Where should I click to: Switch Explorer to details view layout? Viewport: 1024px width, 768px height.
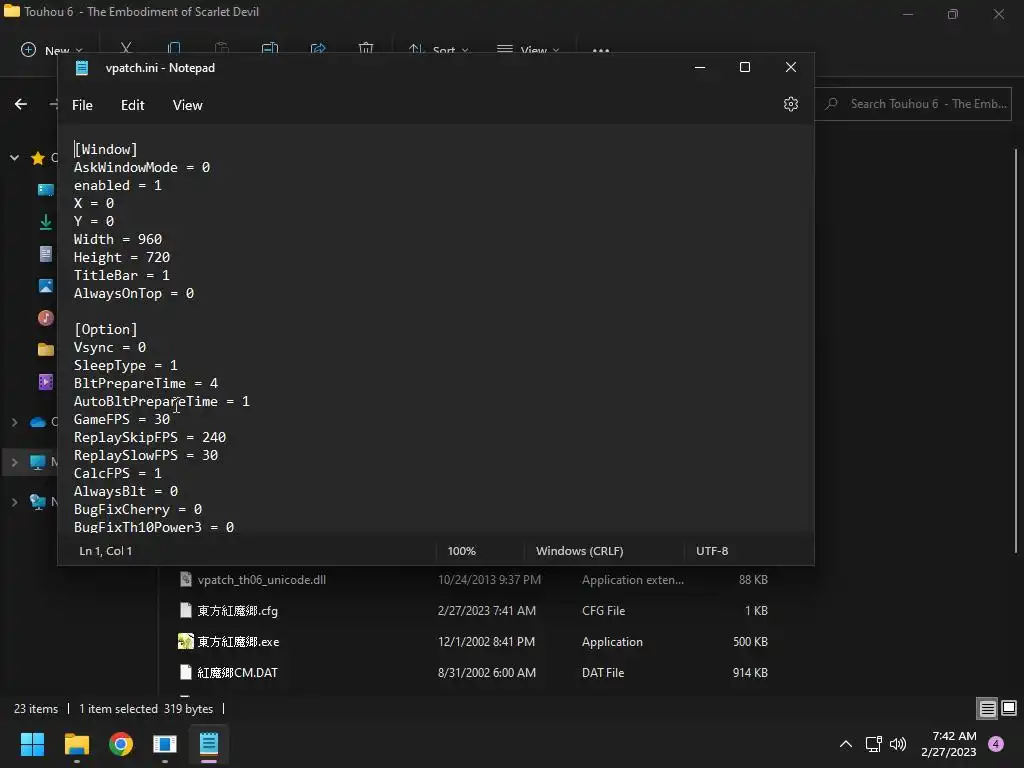(987, 709)
